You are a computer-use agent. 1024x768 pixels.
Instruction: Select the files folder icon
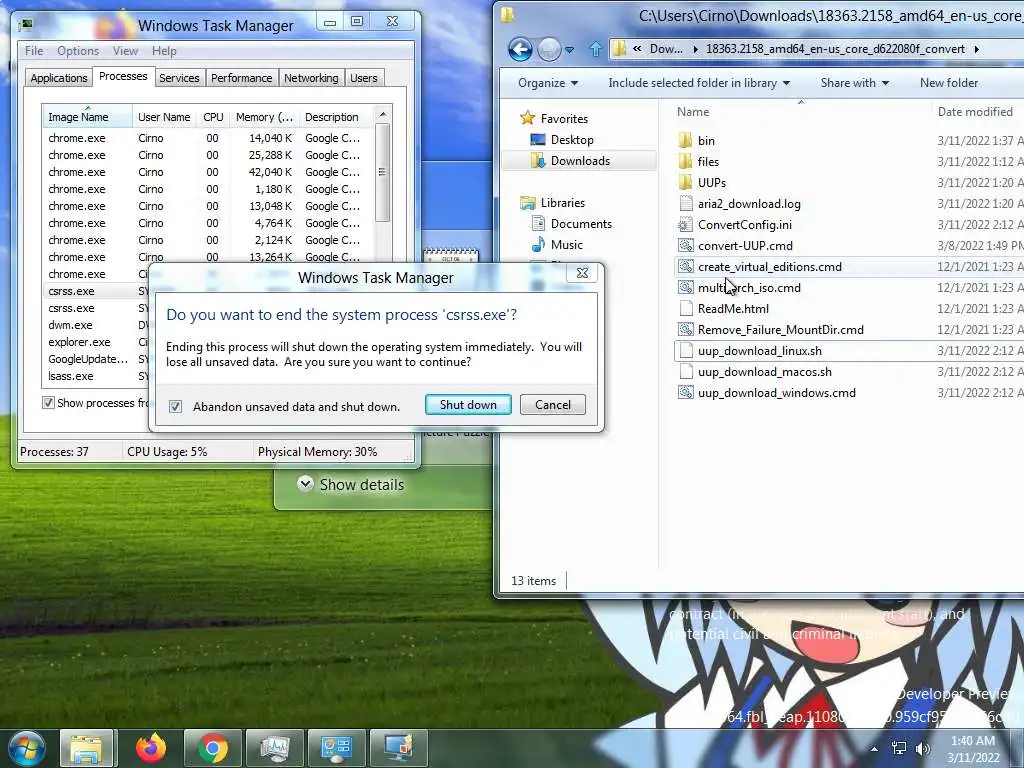click(x=685, y=161)
